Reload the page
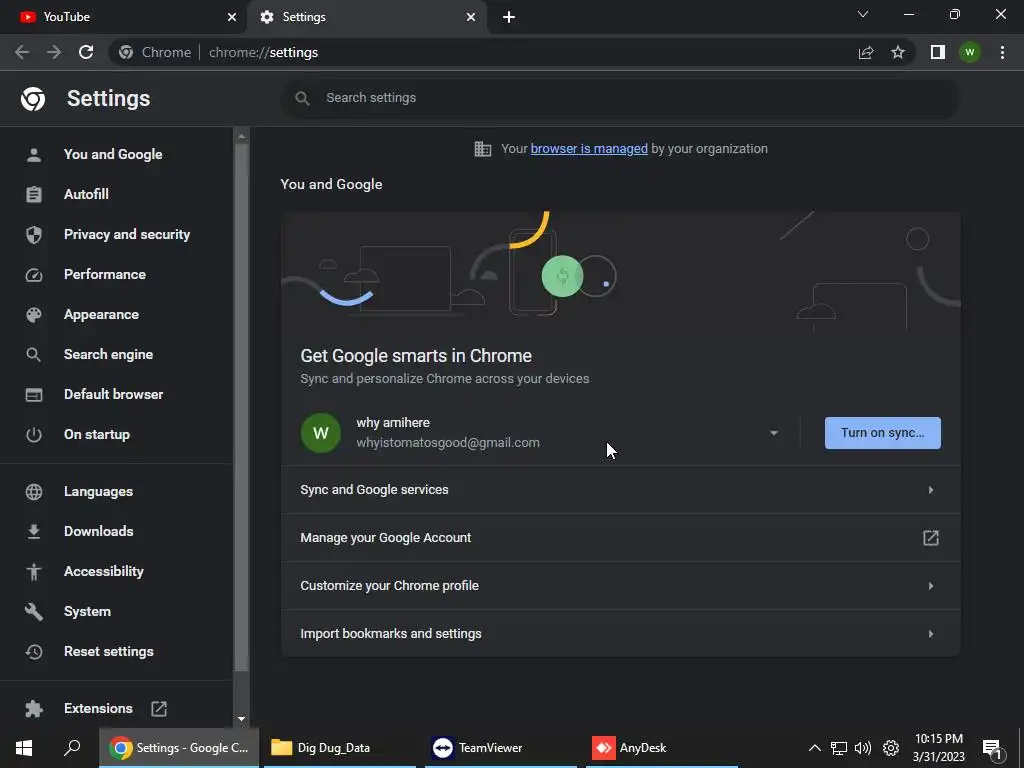This screenshot has height=768, width=1024. point(86,52)
